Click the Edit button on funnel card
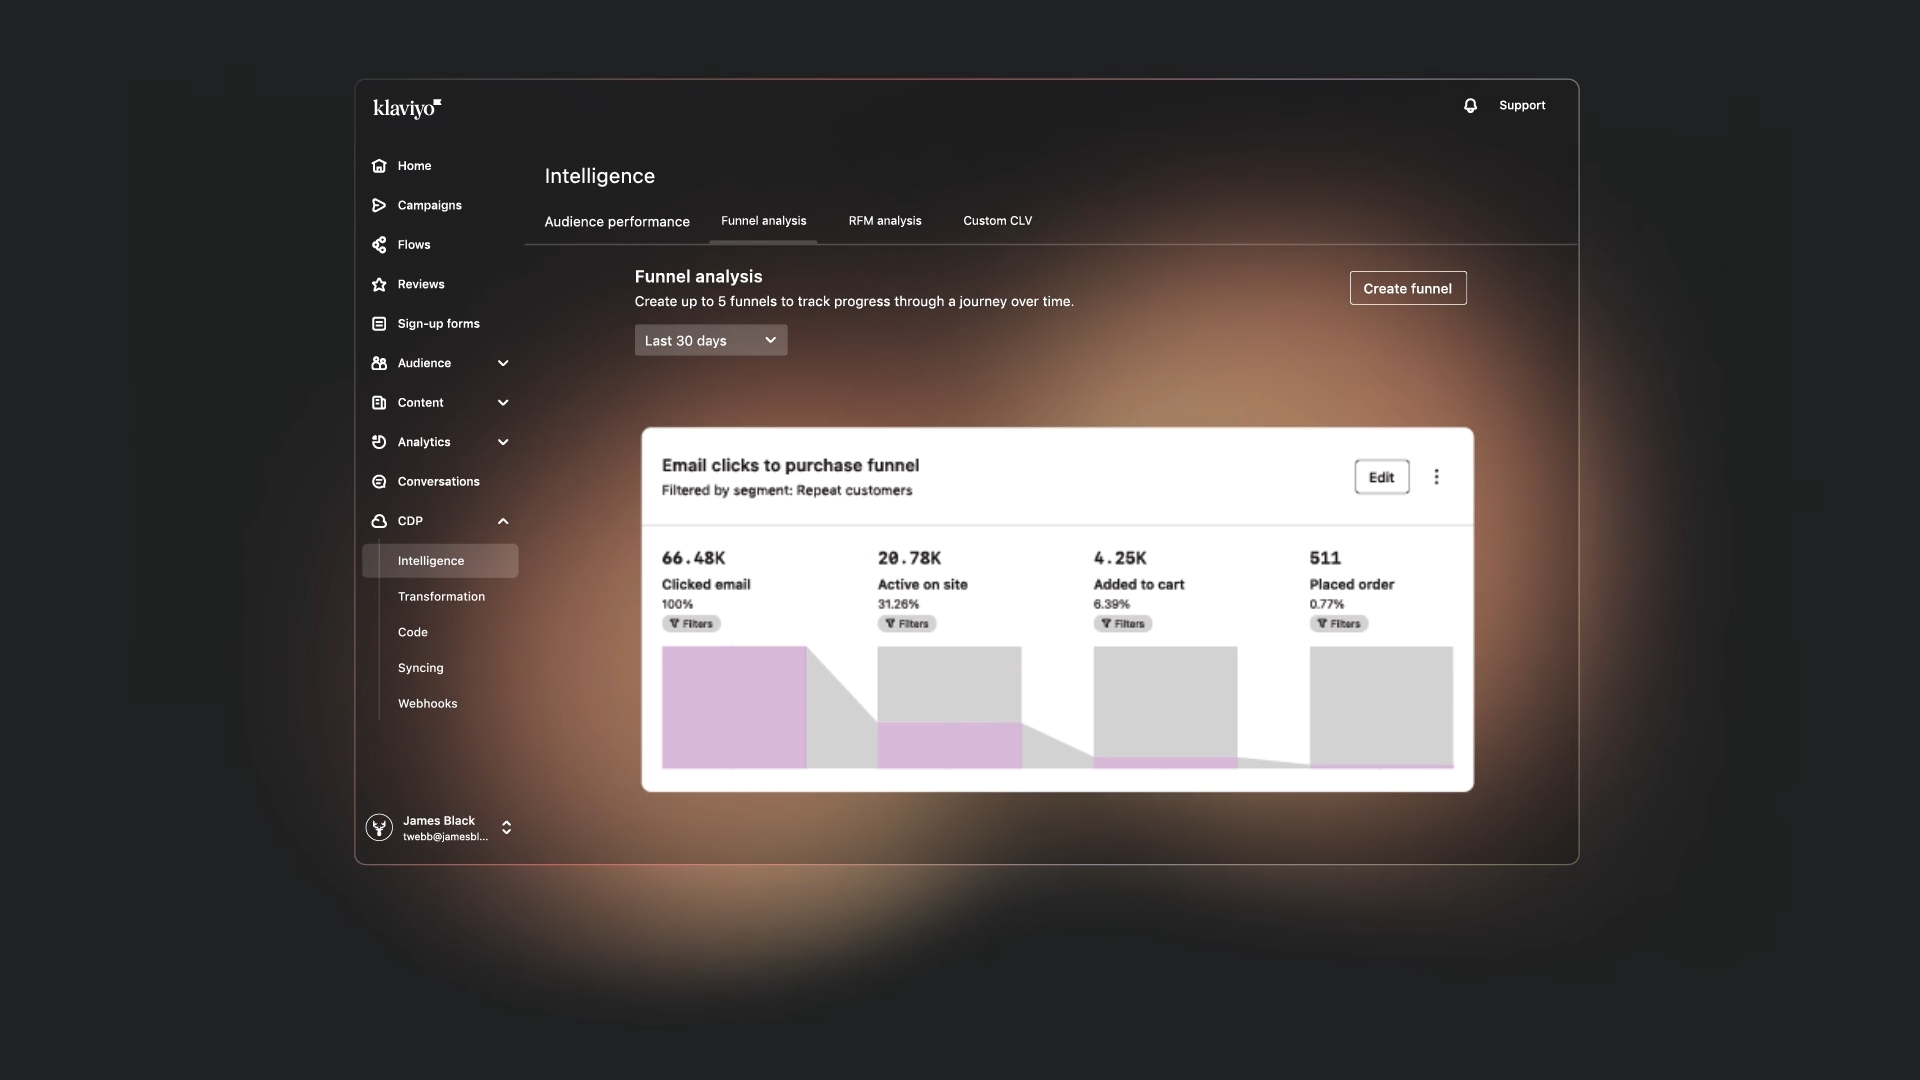 coord(1381,477)
